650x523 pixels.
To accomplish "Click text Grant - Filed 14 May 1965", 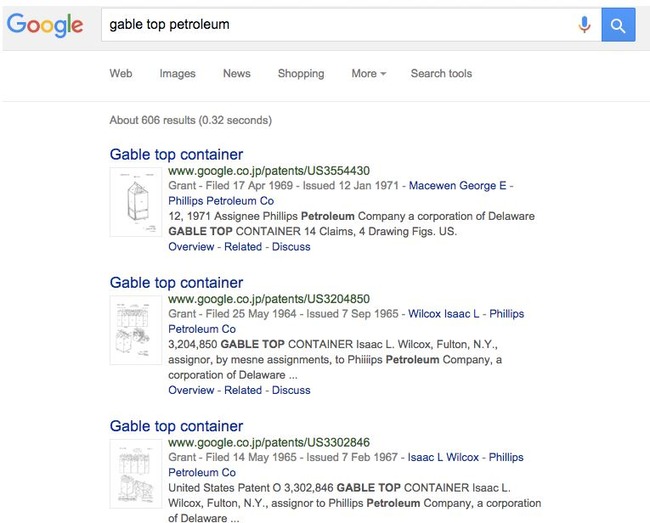I will point(232,457).
